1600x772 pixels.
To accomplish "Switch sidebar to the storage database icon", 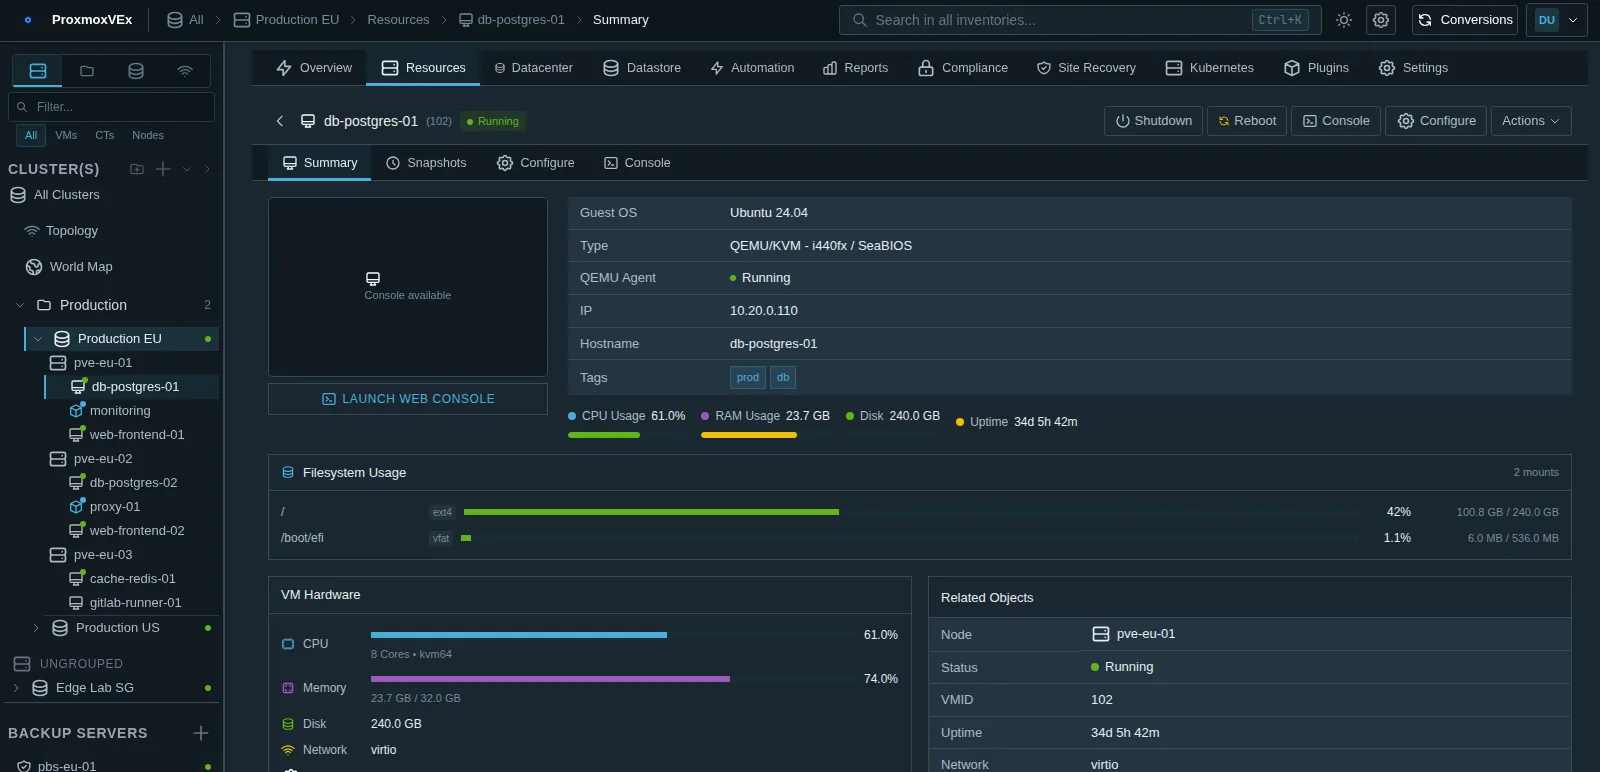I will click(136, 71).
